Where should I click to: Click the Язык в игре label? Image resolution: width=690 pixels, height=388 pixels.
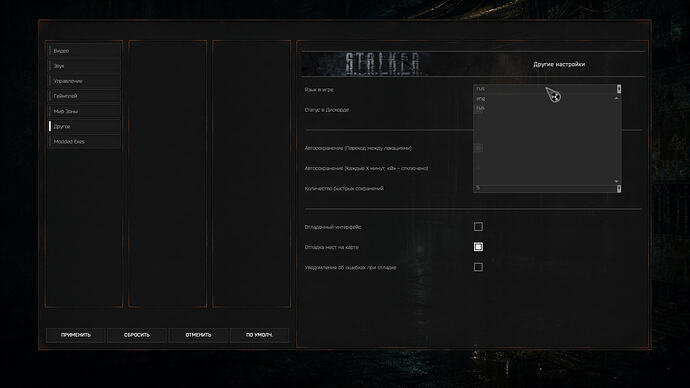click(319, 90)
